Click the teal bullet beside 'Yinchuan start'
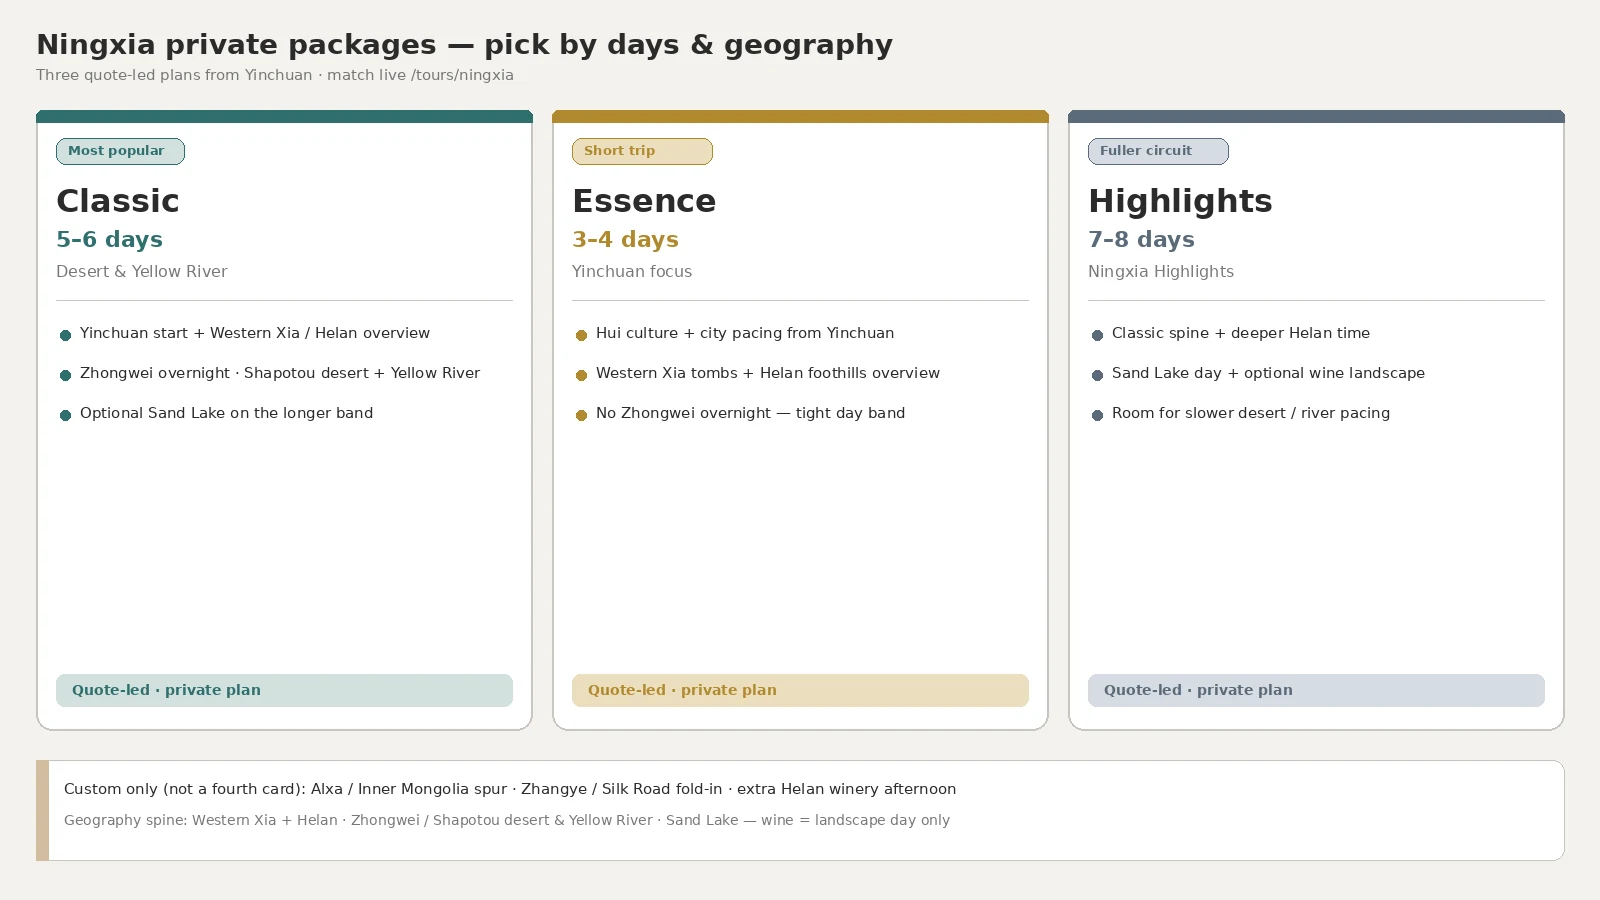This screenshot has width=1600, height=900. pyautogui.click(x=65, y=335)
